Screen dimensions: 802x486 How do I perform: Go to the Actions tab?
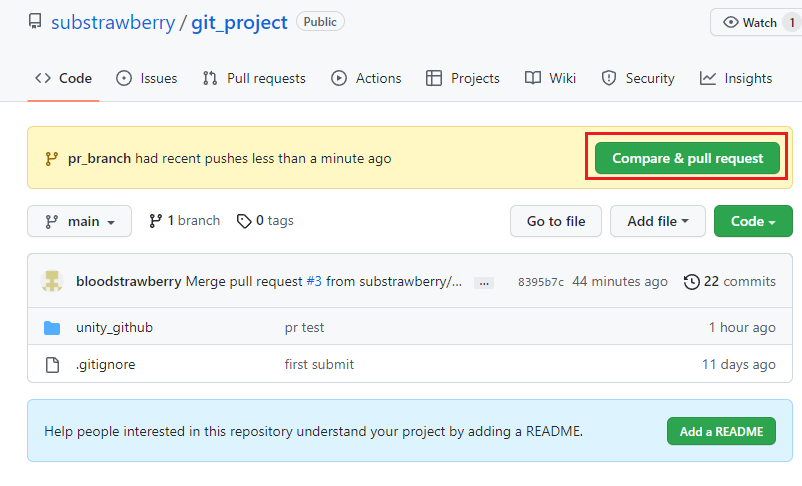(x=366, y=78)
